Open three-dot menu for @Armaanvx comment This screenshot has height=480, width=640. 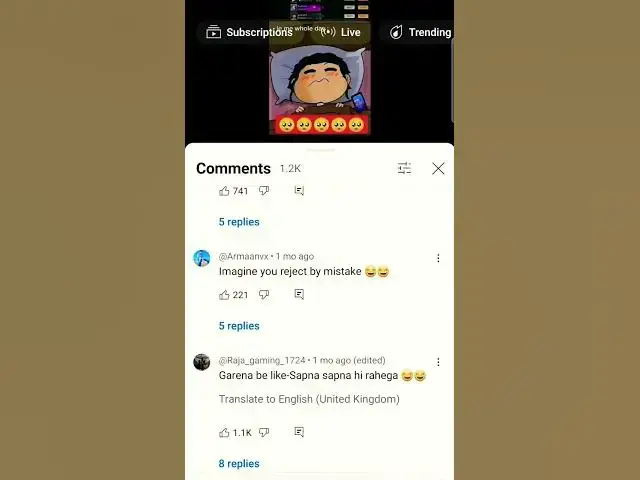pyautogui.click(x=438, y=258)
